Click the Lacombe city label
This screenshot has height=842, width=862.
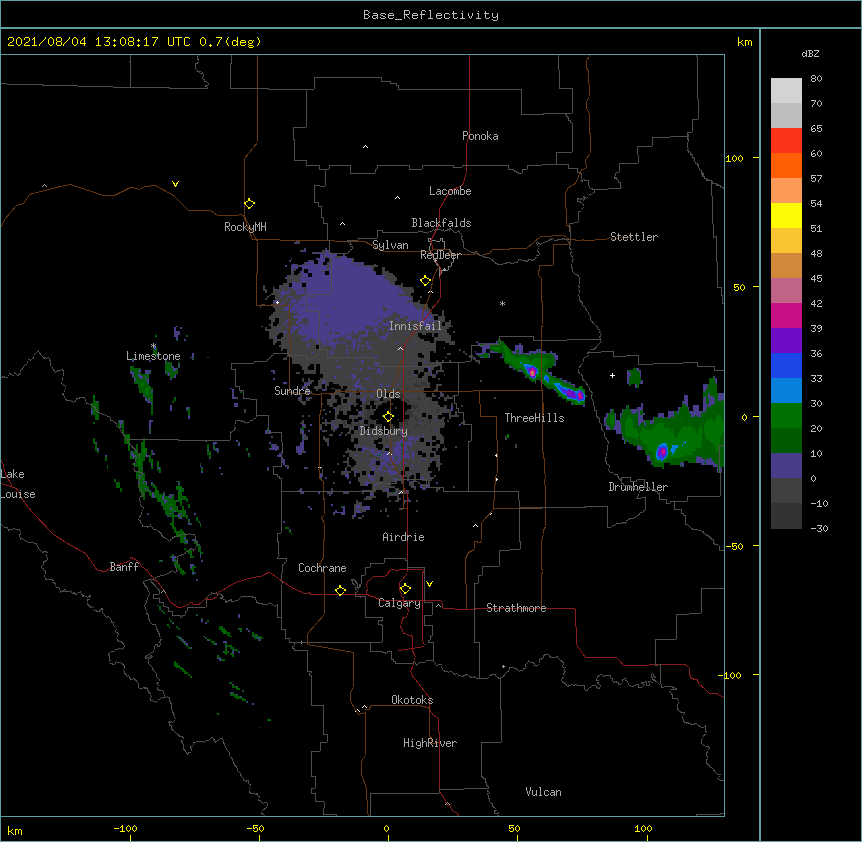(x=450, y=191)
